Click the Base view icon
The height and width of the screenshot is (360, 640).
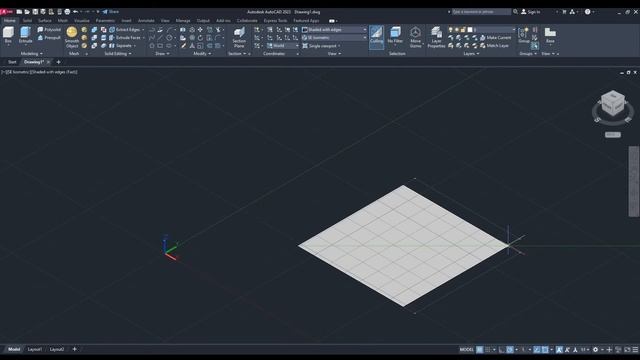[550, 35]
